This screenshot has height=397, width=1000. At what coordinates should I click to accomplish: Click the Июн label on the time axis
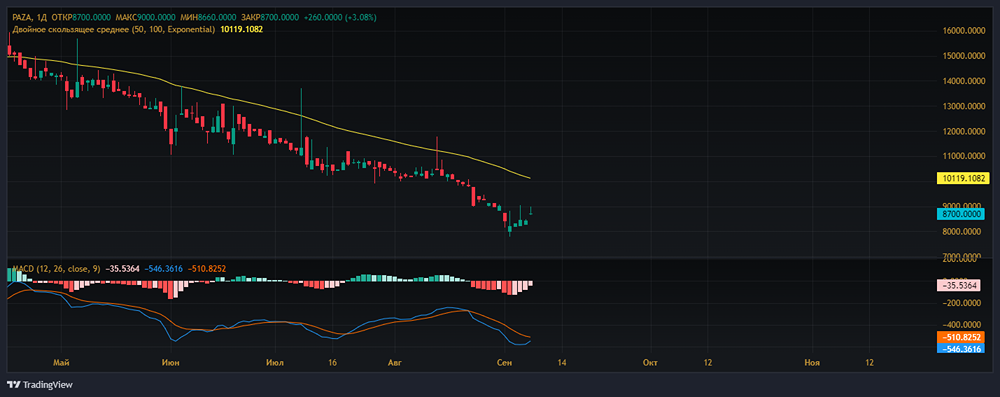[171, 363]
